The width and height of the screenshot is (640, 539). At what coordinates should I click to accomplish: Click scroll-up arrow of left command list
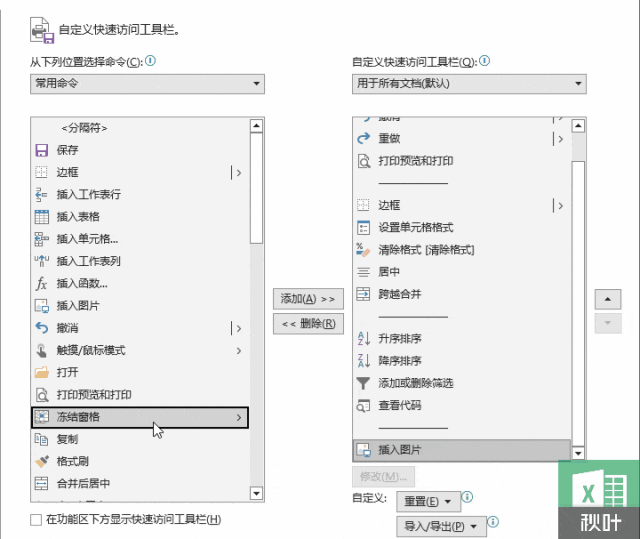[x=256, y=126]
